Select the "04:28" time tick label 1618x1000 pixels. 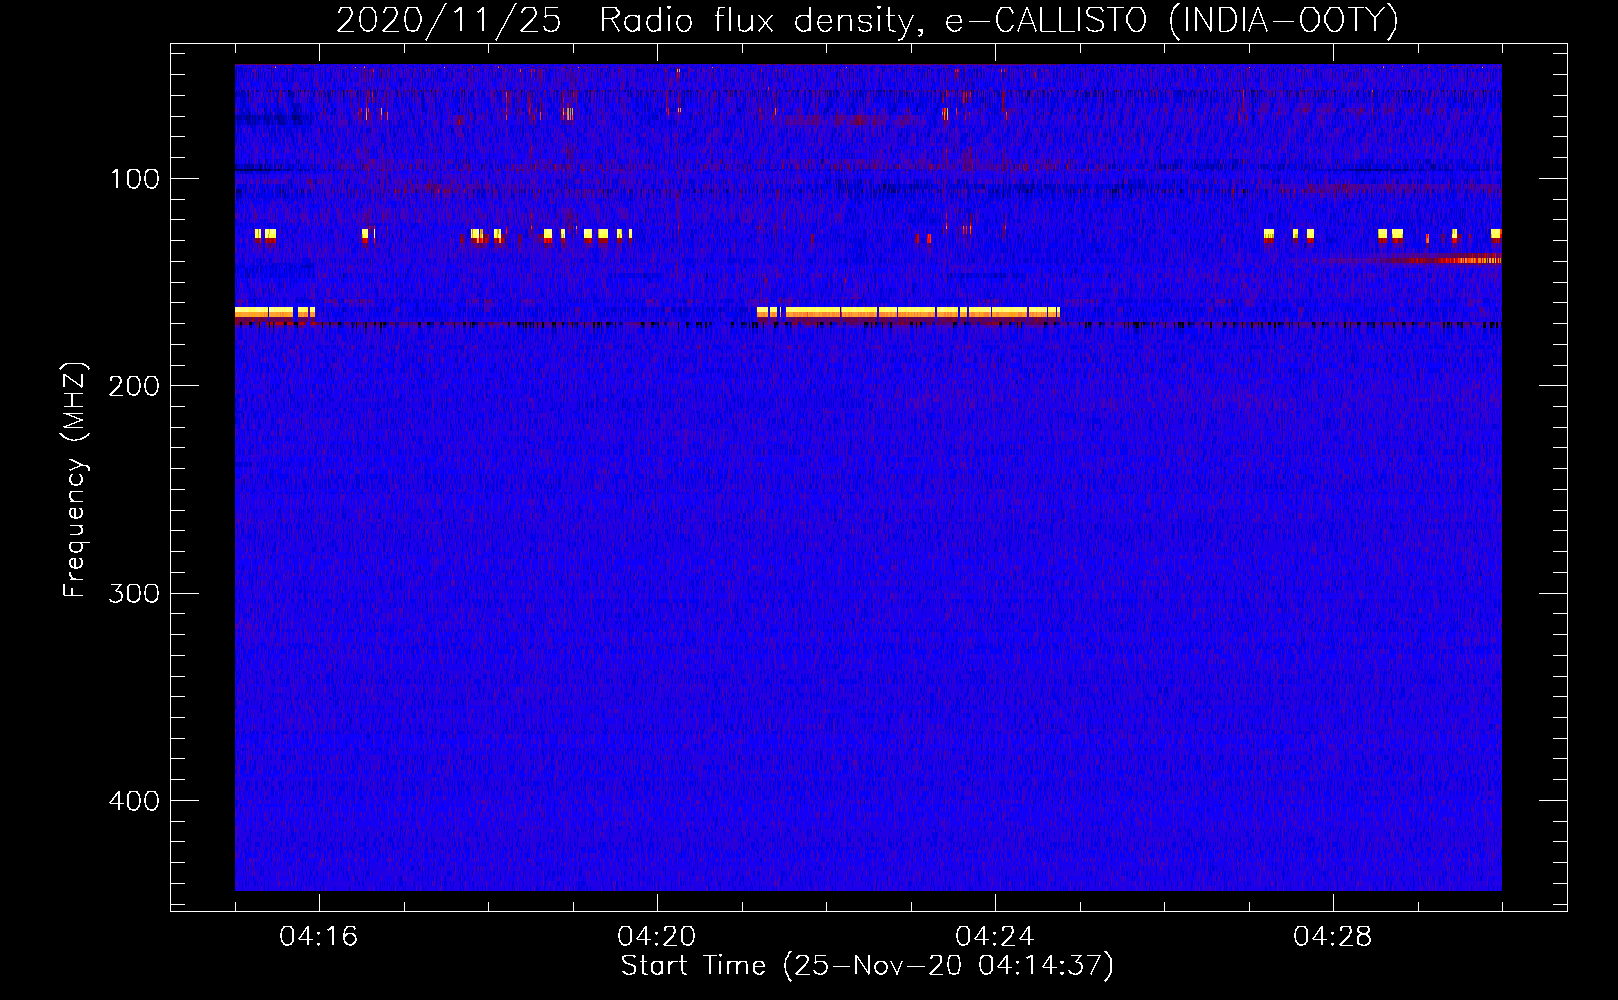pyautogui.click(x=1333, y=937)
